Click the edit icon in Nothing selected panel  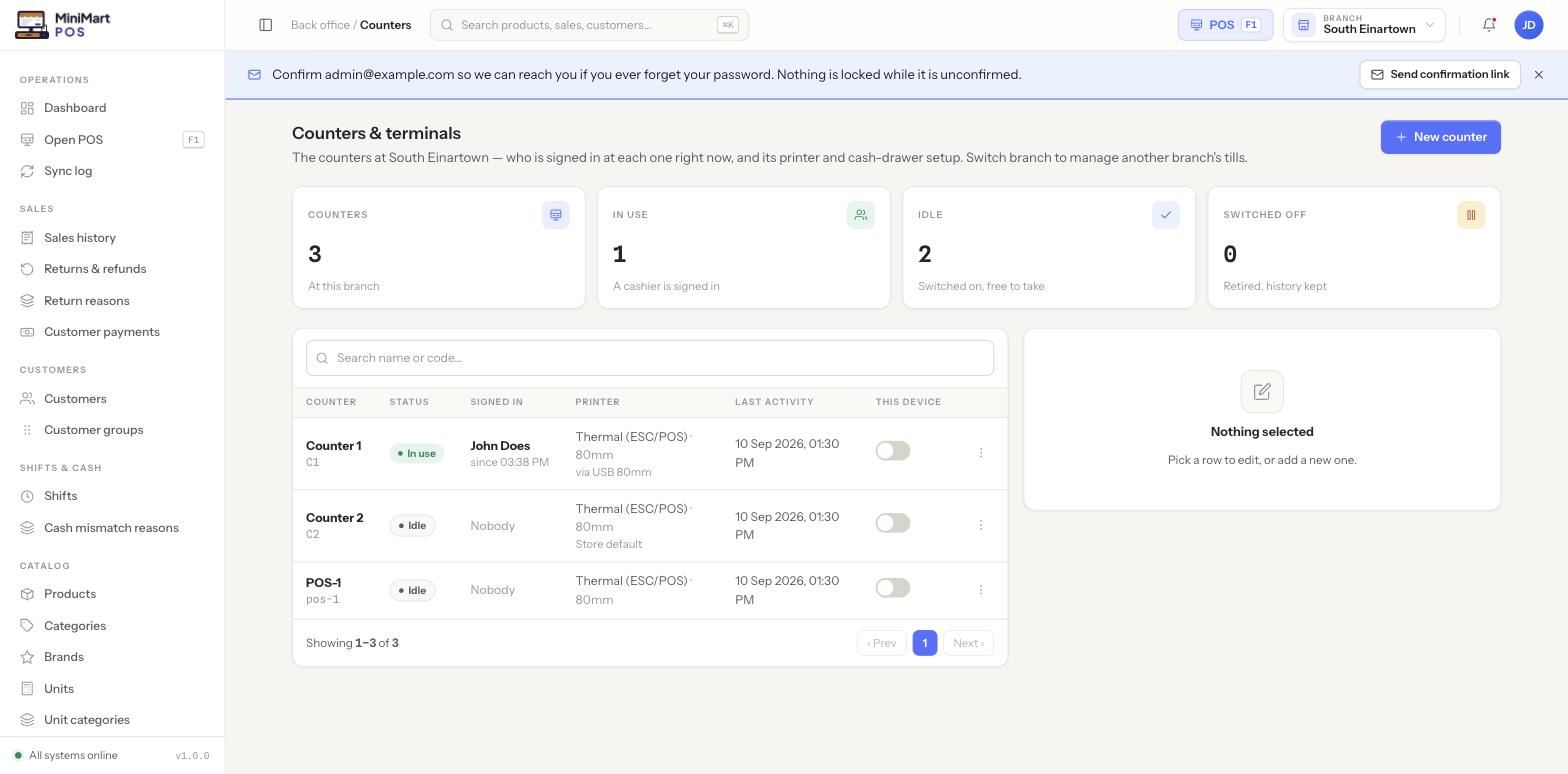point(1262,391)
